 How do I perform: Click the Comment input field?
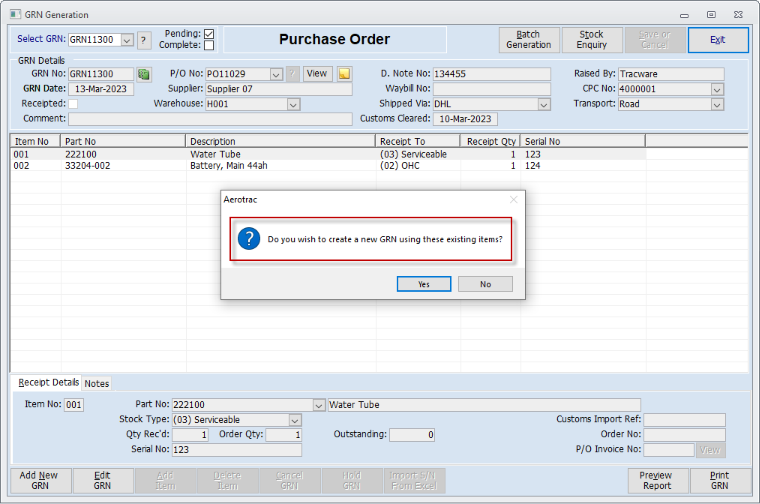[210, 119]
